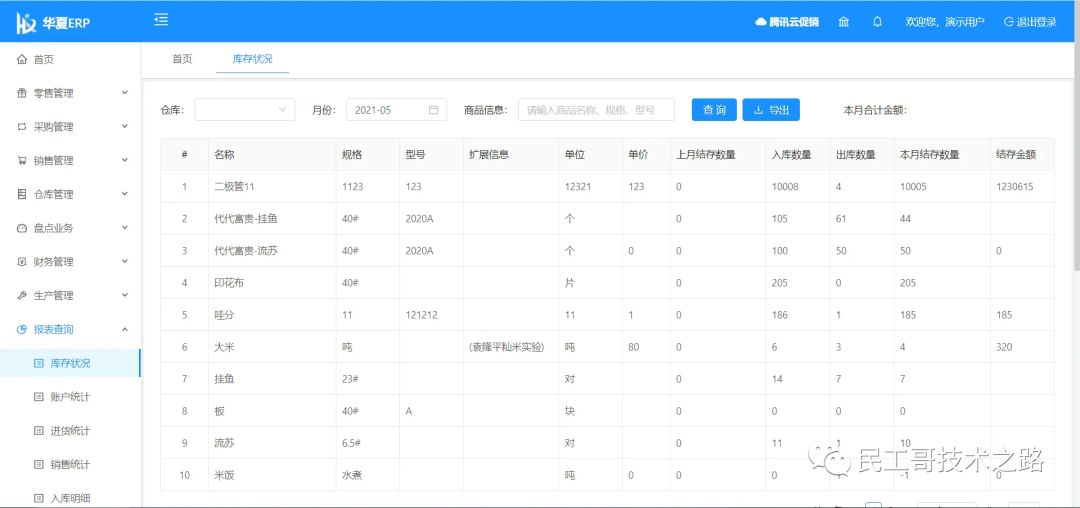Click the 首页 item in sidebar

pos(70,60)
